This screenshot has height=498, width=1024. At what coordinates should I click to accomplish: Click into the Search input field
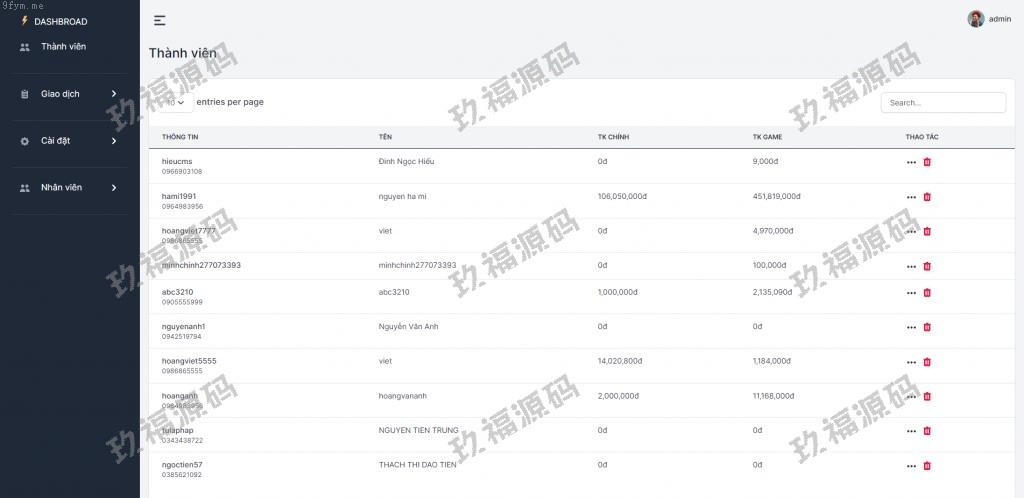pyautogui.click(x=943, y=103)
